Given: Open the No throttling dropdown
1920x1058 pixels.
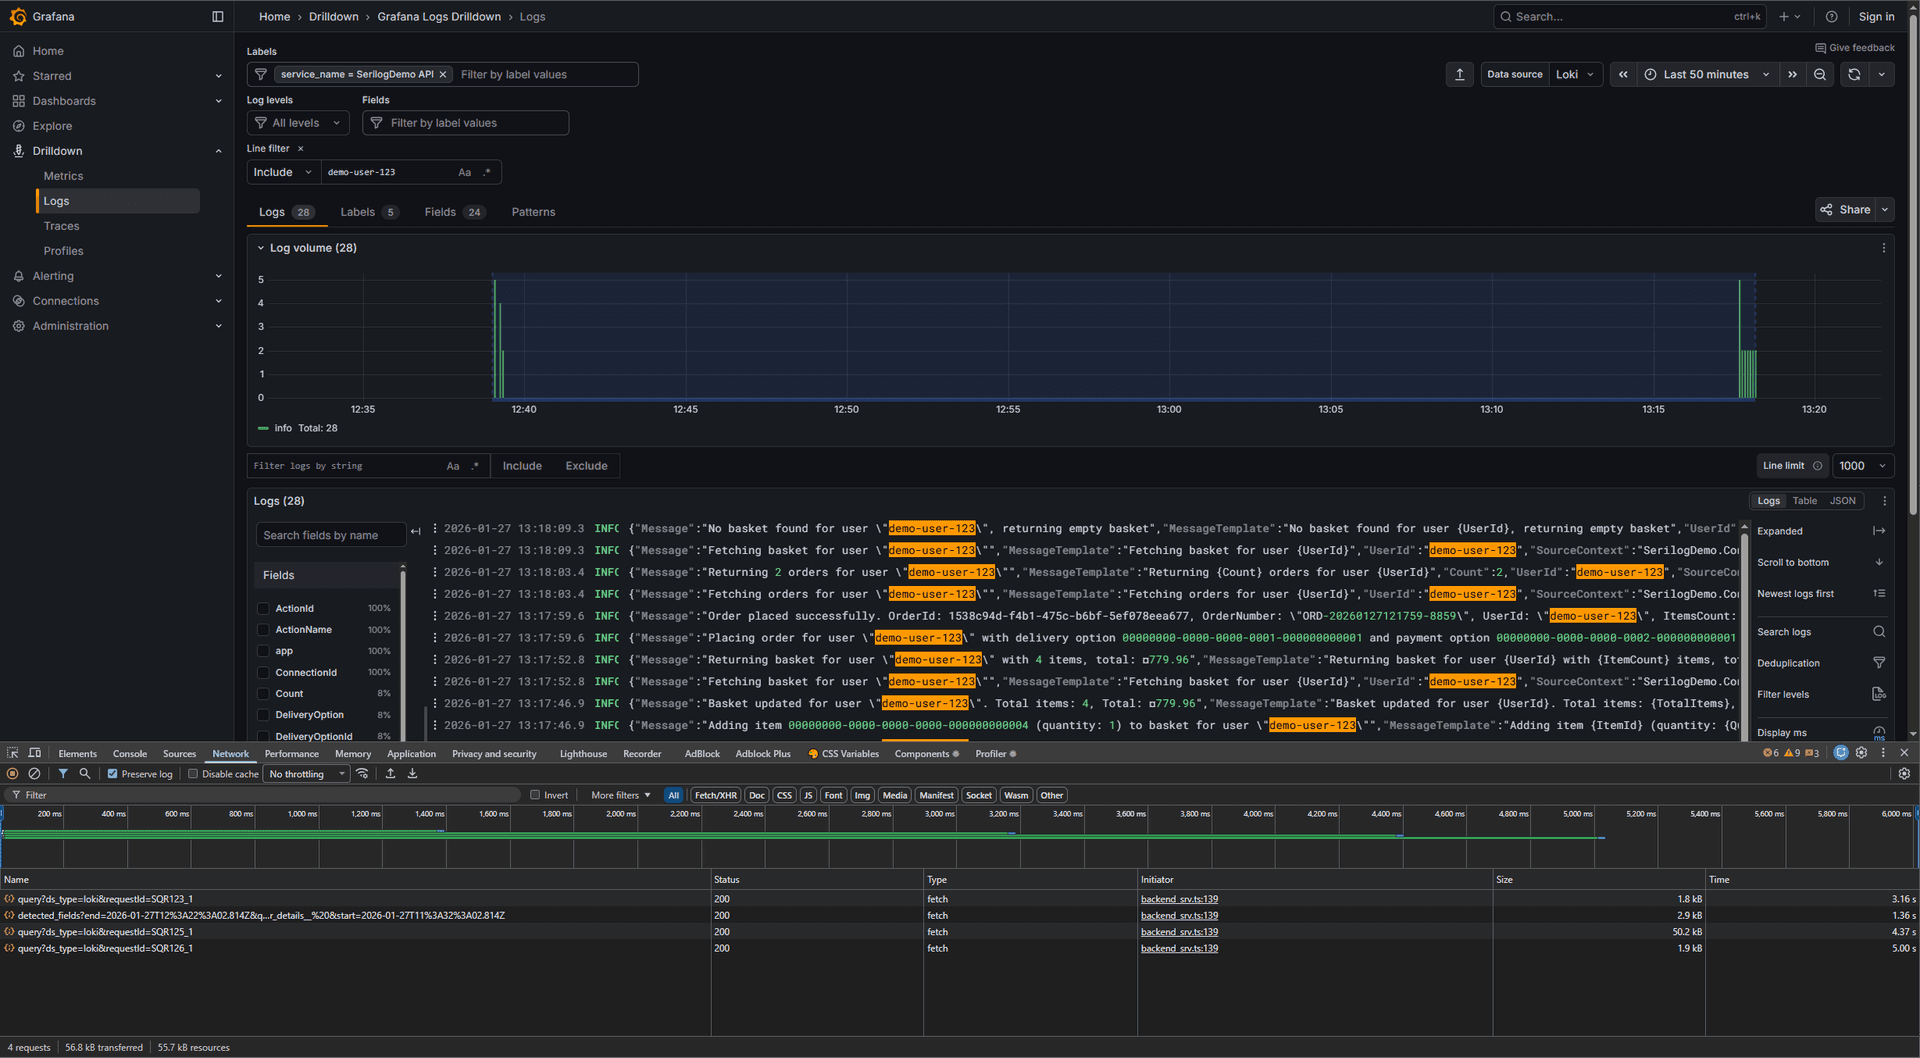Looking at the screenshot, I should pos(305,773).
